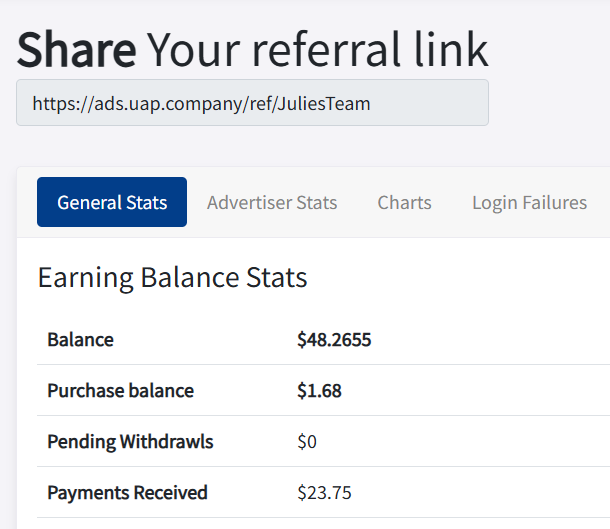
Task: Click the Earning Balance Stats heading
Action: [x=172, y=277]
